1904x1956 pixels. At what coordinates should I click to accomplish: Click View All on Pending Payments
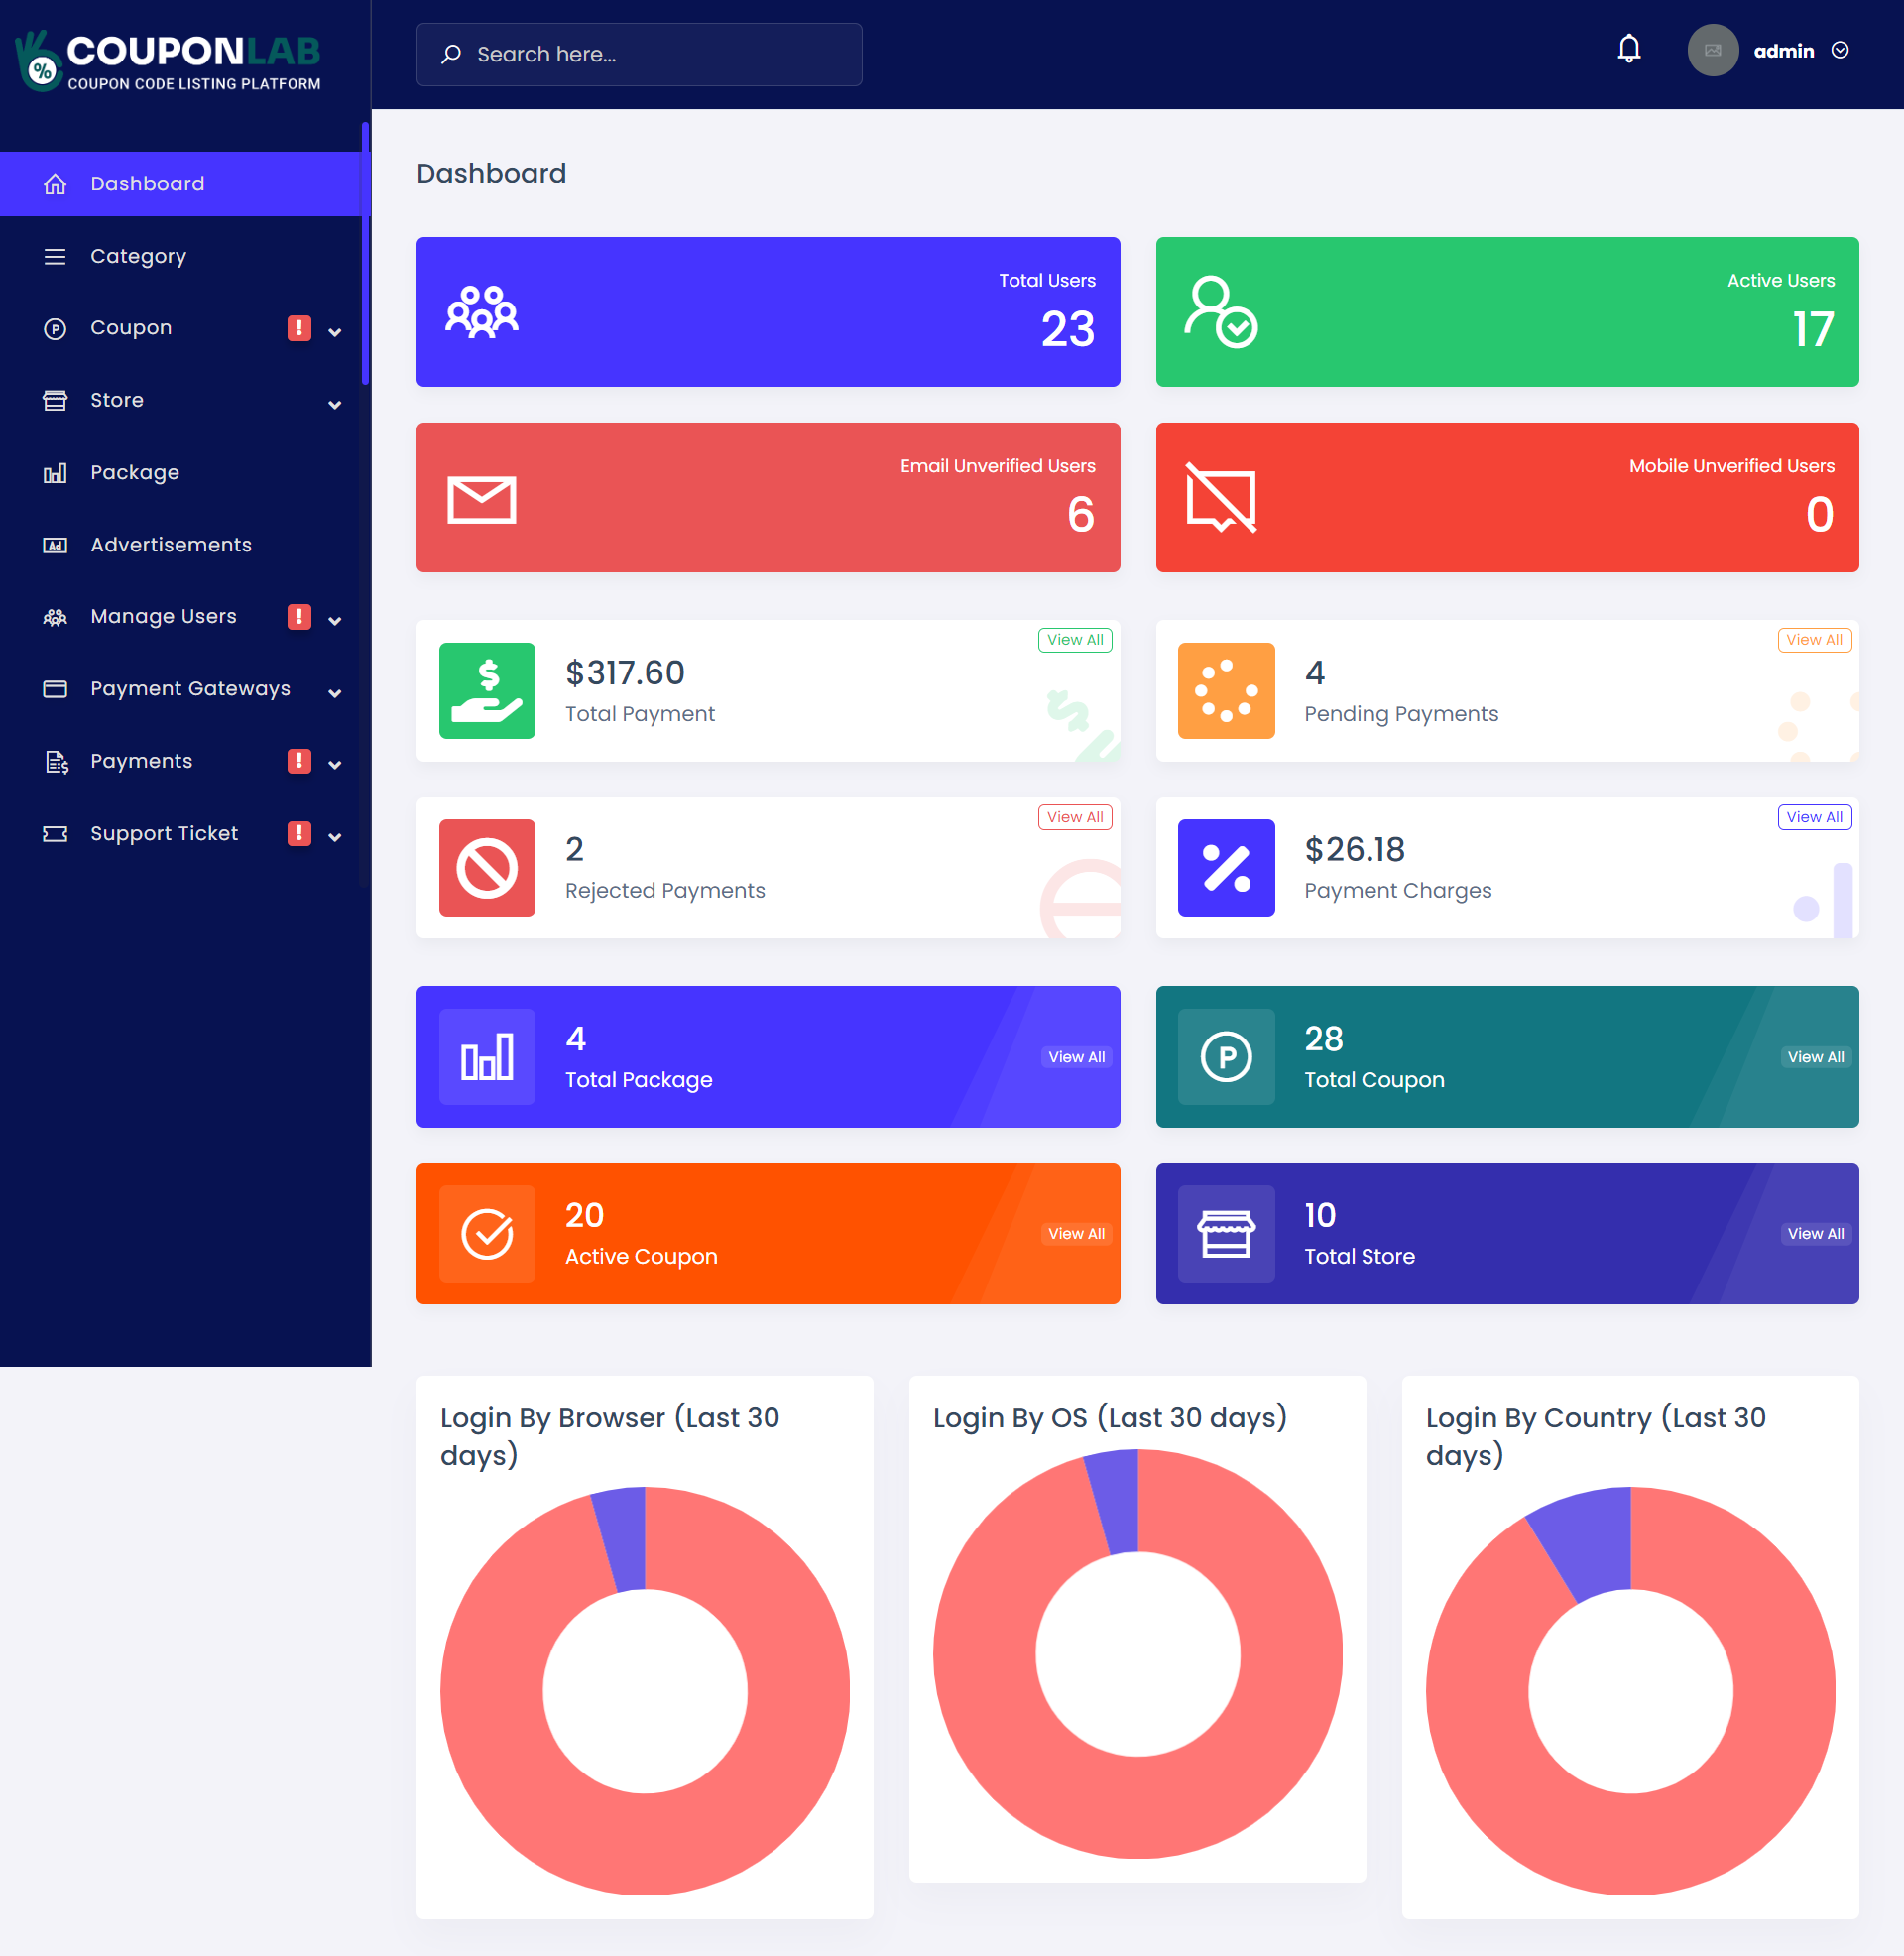pos(1813,640)
